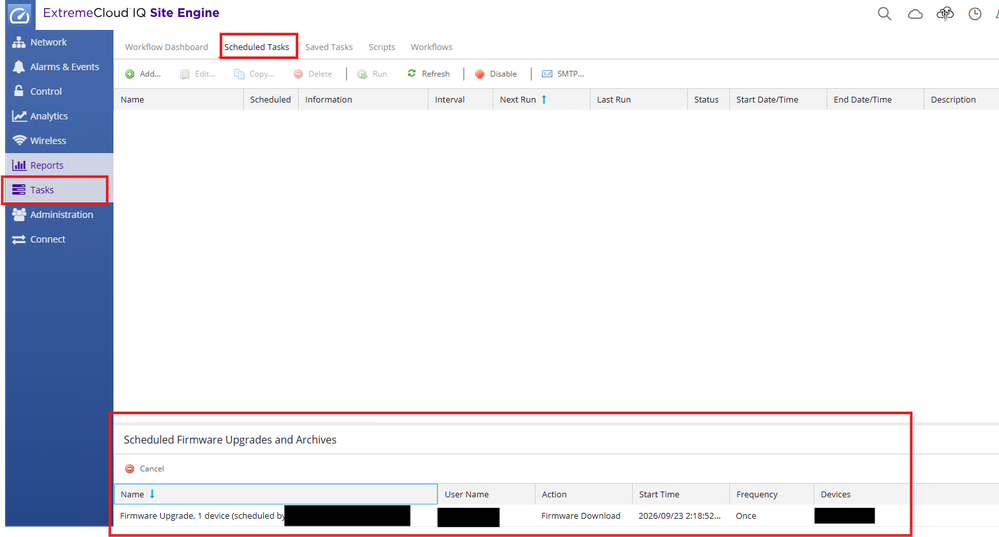
Task: Open Control in the sidebar
Action: pos(59,91)
